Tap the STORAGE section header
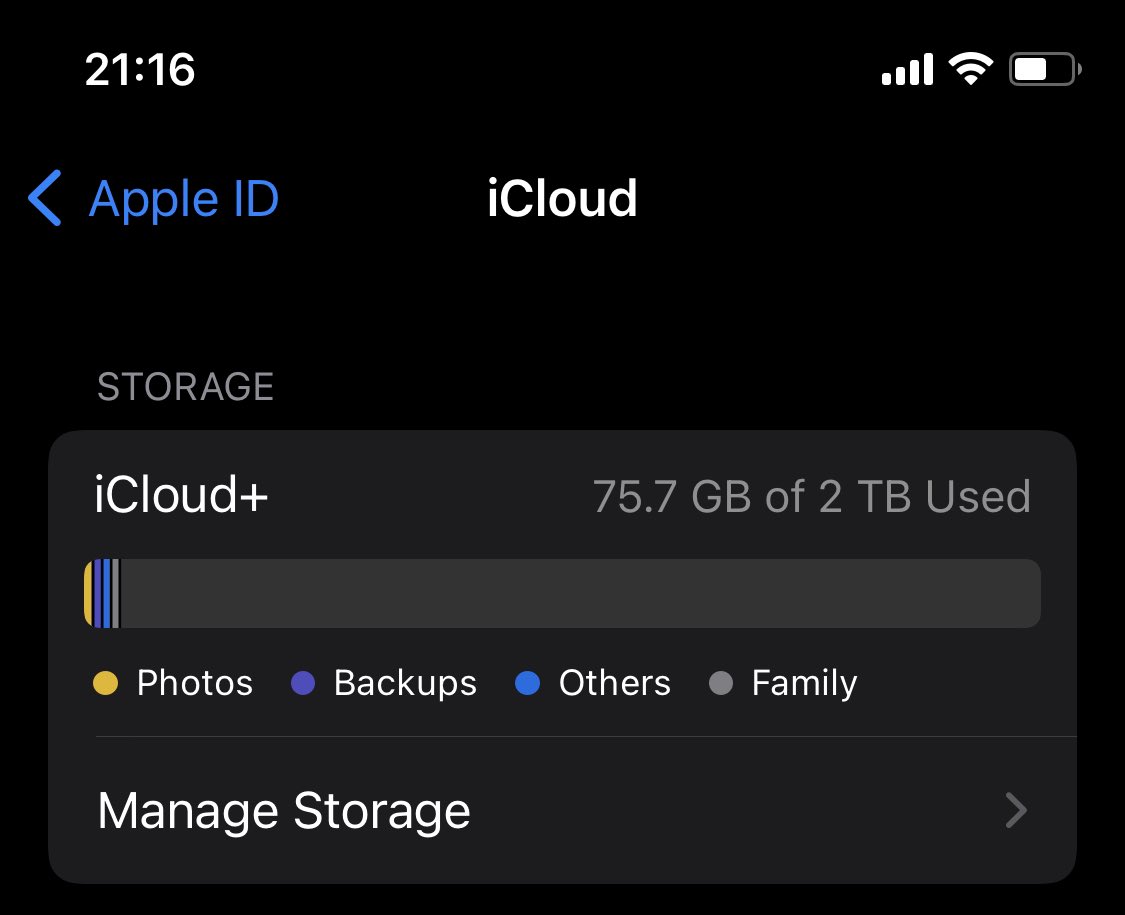The height and width of the screenshot is (915, 1125). coord(186,387)
